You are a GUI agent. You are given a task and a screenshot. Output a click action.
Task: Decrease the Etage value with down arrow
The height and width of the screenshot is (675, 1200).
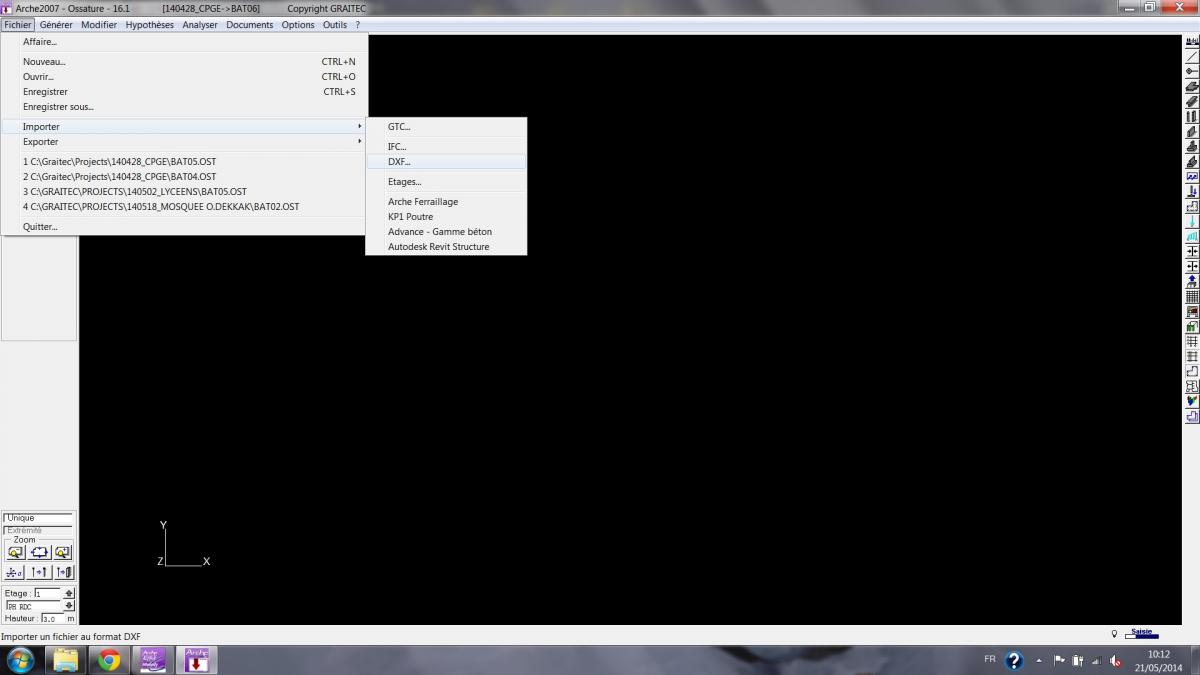click(69, 605)
